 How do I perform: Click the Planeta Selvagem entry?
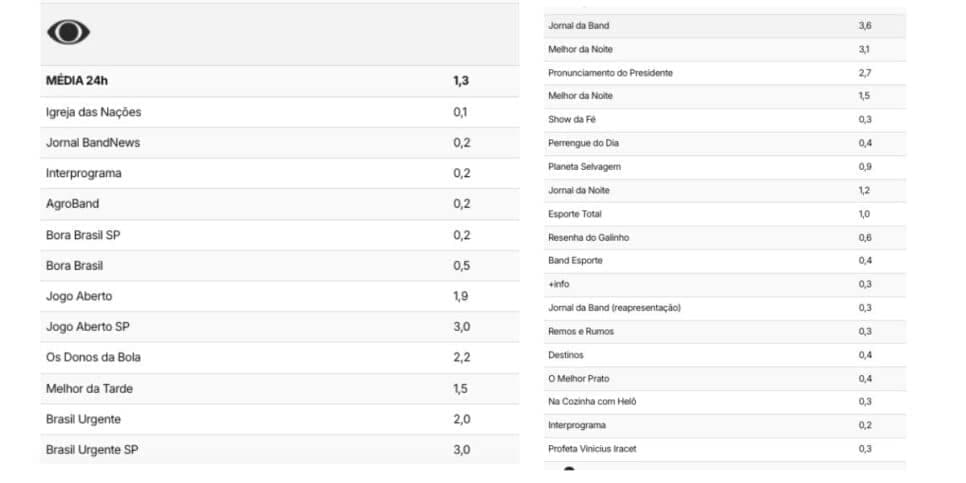tap(725, 167)
